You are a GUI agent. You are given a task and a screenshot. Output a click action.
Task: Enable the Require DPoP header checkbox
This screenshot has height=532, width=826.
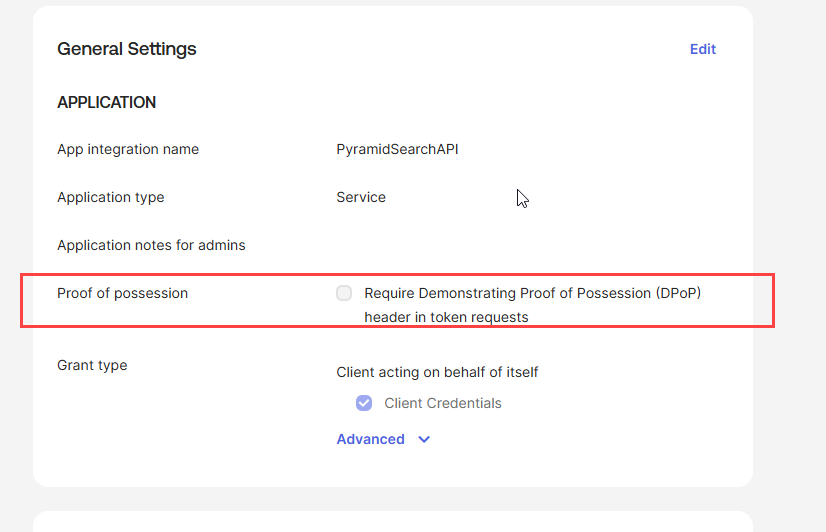(x=344, y=293)
